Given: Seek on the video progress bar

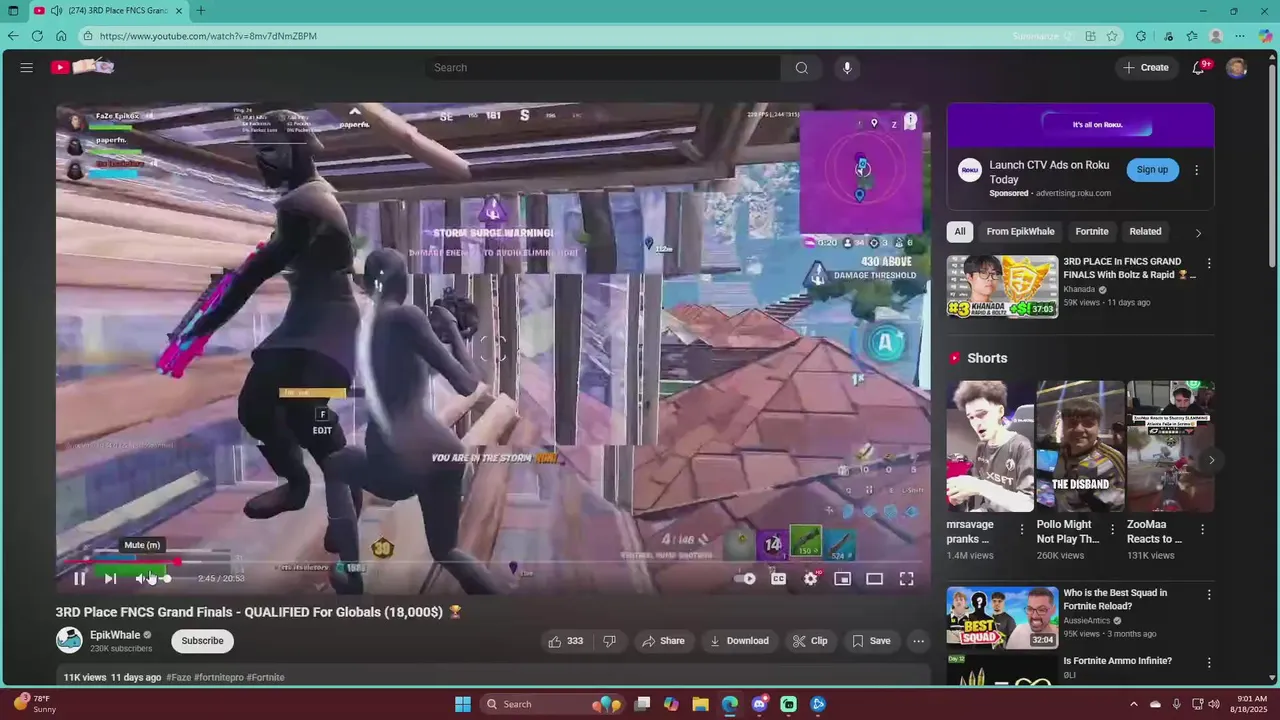Looking at the screenshot, I should click(x=493, y=562).
